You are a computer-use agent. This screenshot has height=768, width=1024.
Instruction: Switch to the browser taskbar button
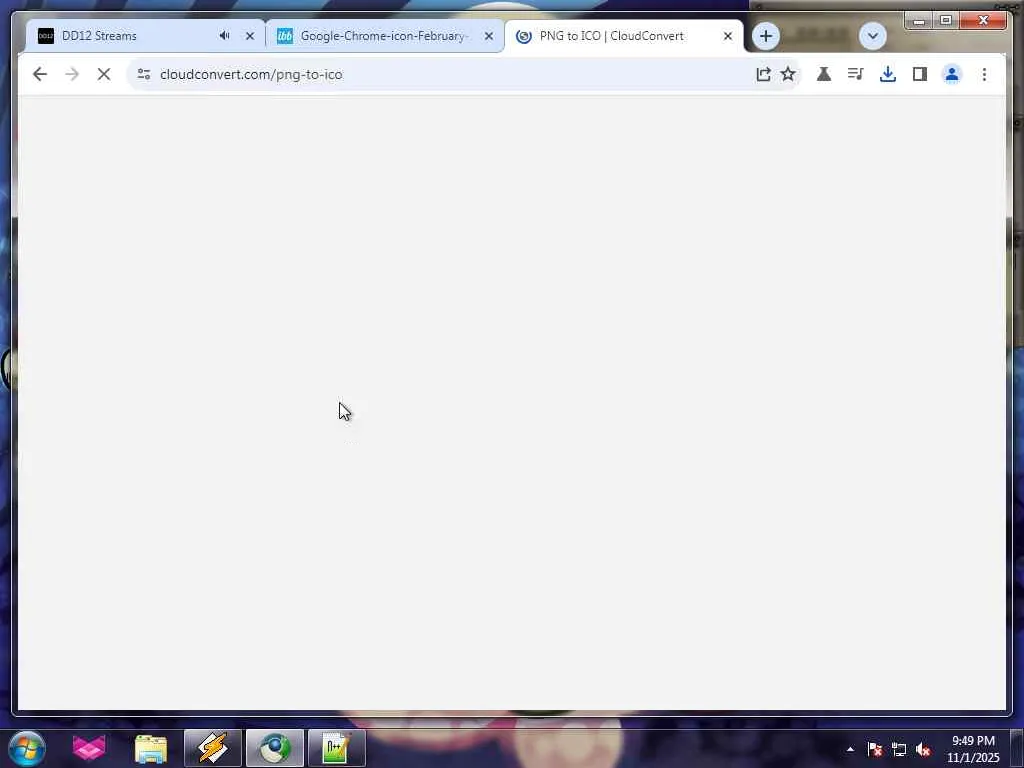[275, 748]
